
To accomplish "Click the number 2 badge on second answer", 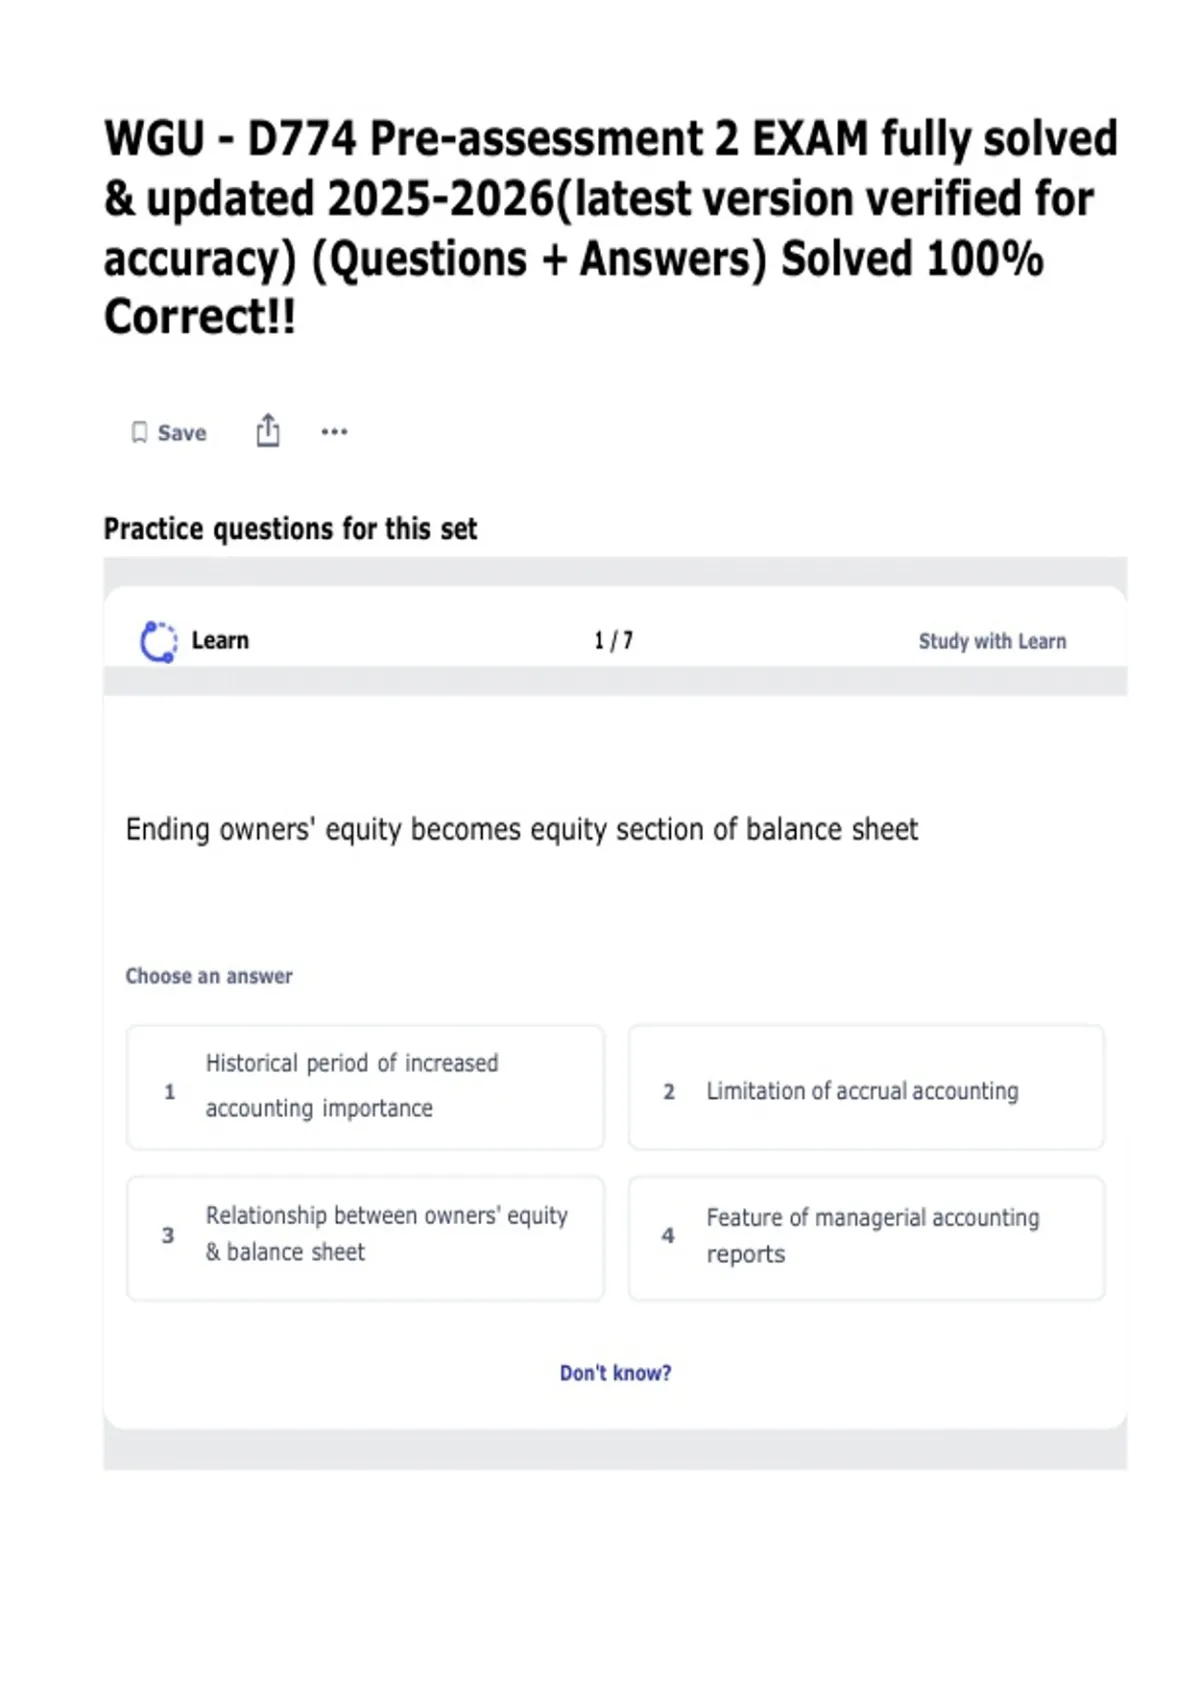I will (x=669, y=1091).
